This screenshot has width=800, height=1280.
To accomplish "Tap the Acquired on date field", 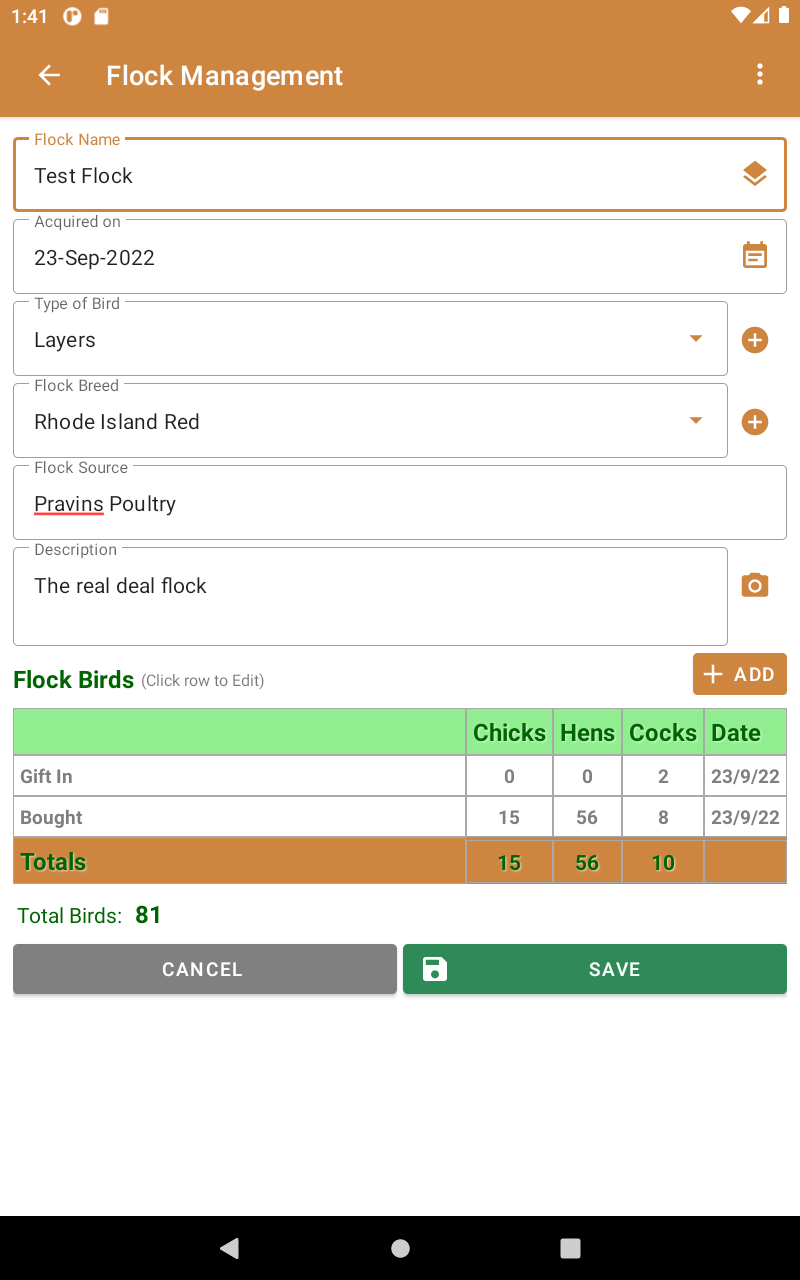I will (x=370, y=258).
